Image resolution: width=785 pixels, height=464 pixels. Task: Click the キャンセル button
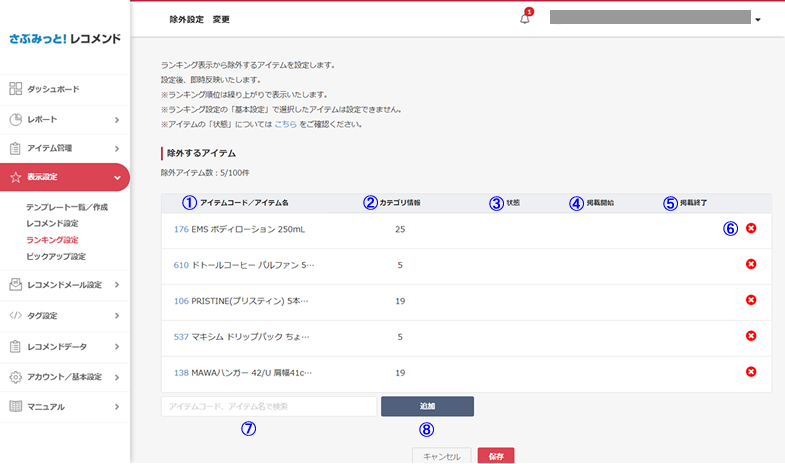[x=442, y=455]
